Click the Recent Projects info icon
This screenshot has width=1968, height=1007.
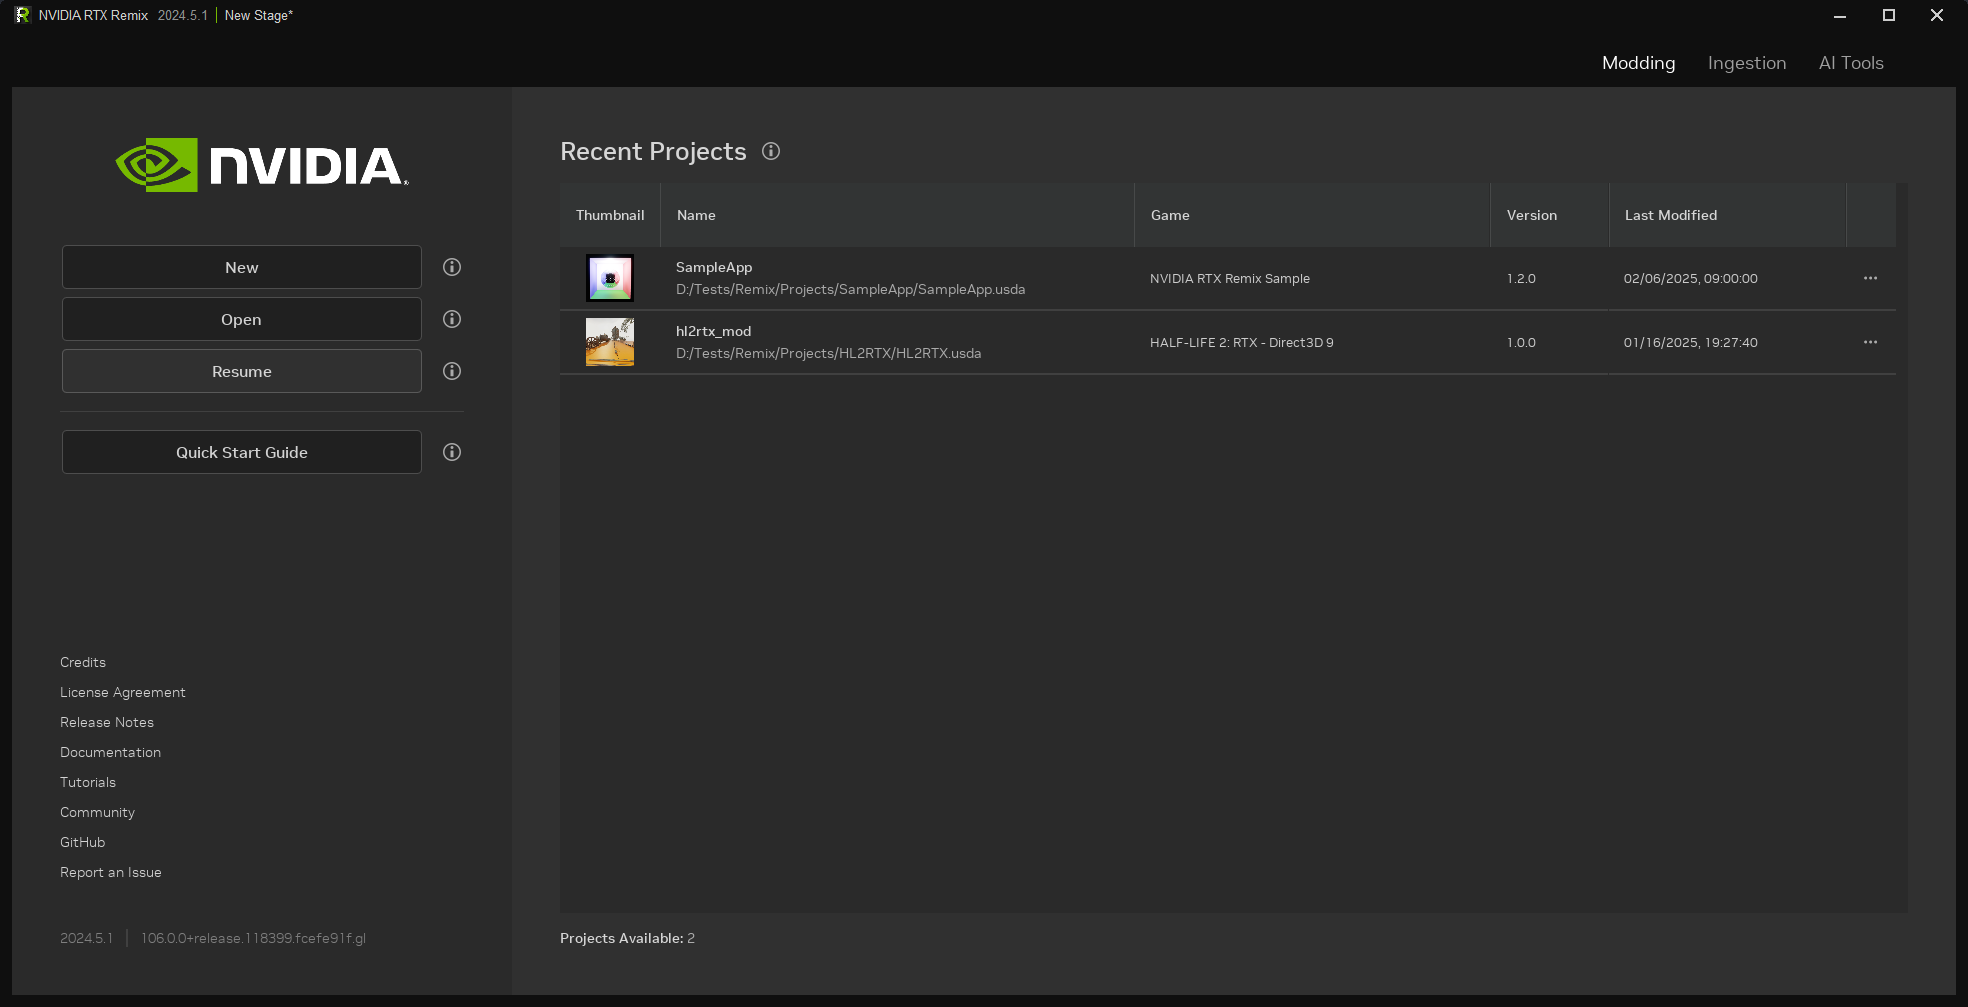[771, 151]
